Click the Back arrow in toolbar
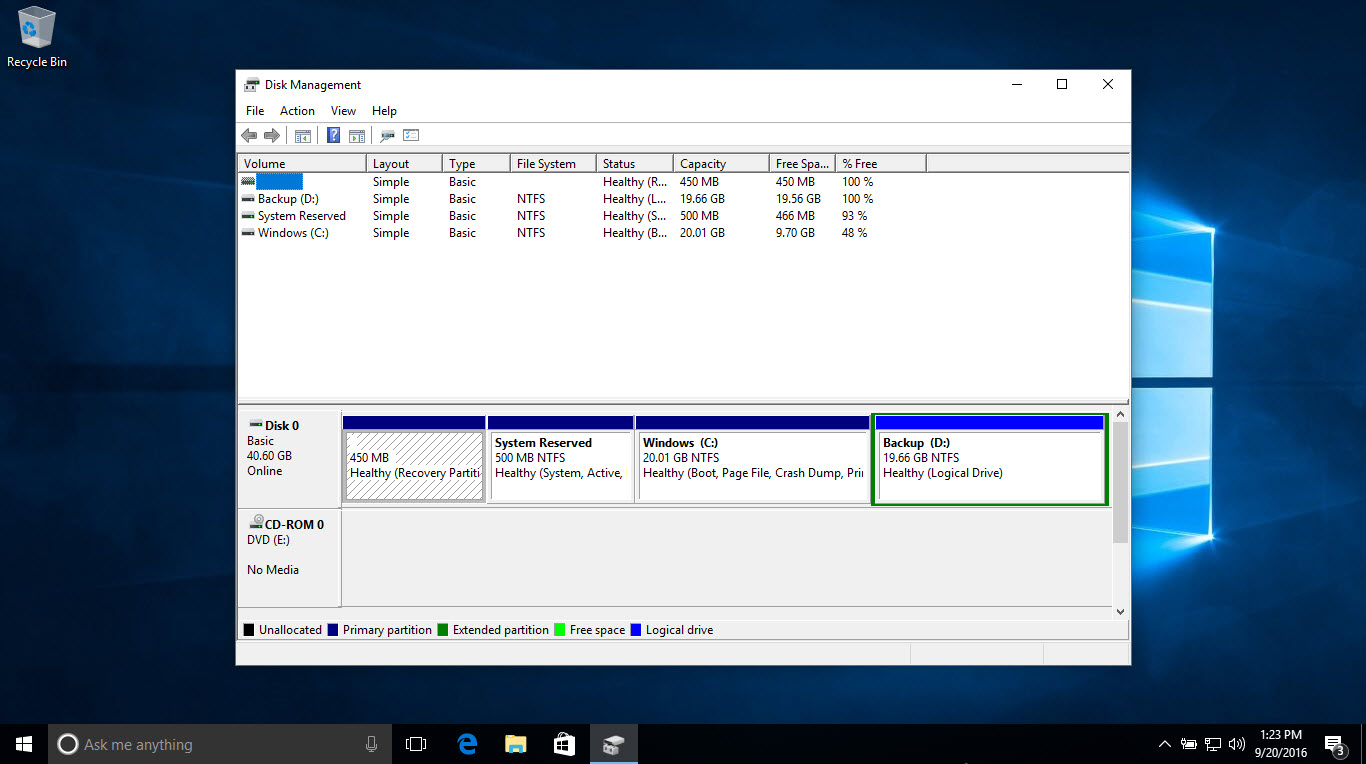Screen dimensions: 1366x764 [x=249, y=135]
